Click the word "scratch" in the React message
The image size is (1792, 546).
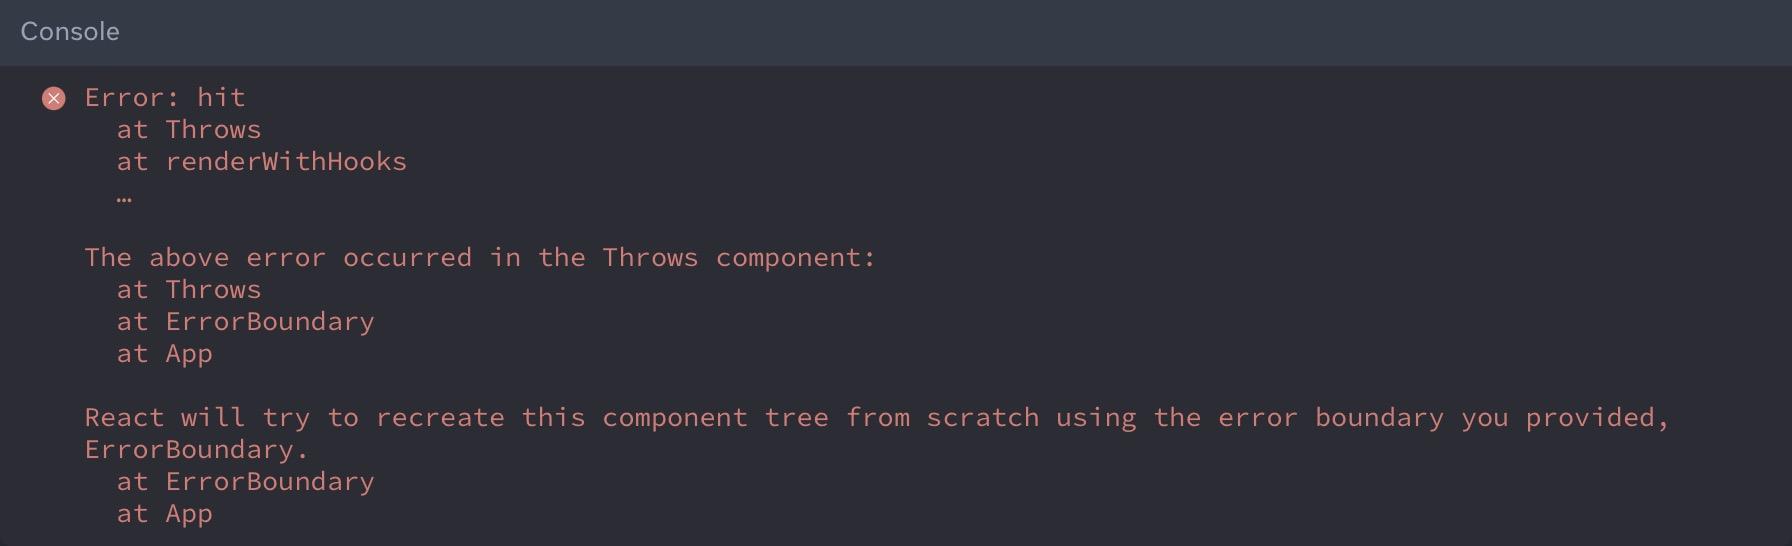click(982, 418)
